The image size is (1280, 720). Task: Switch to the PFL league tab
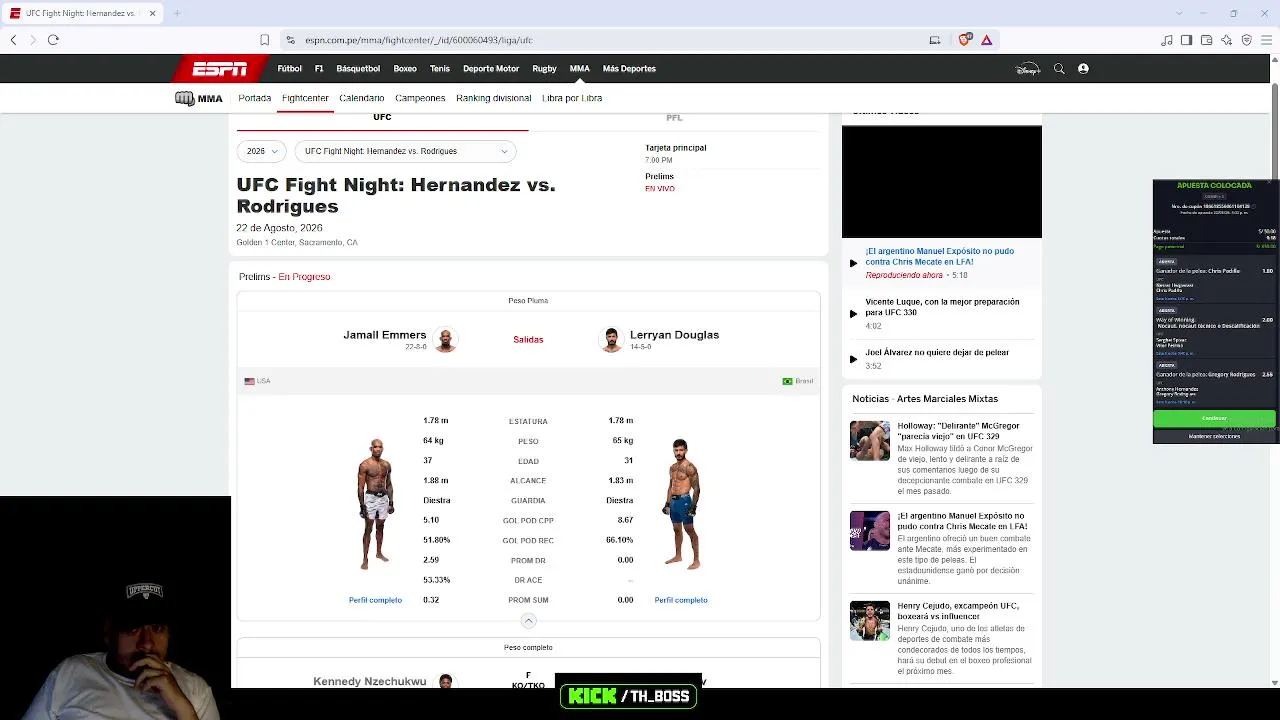click(674, 118)
